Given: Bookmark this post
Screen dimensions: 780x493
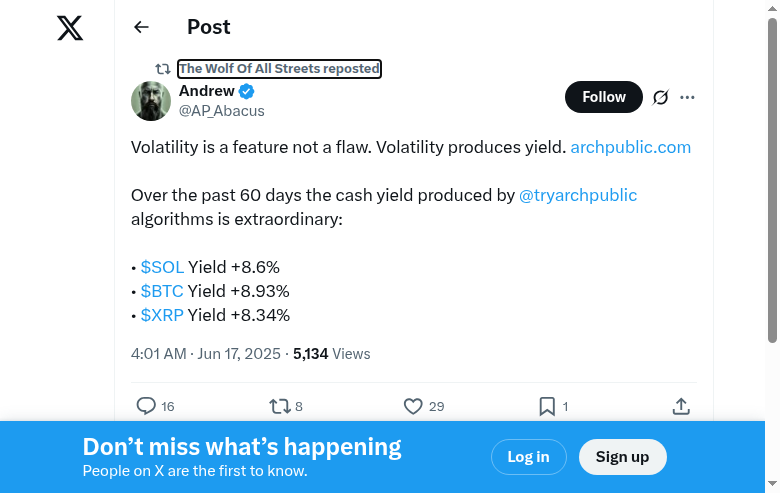Looking at the screenshot, I should (x=547, y=406).
